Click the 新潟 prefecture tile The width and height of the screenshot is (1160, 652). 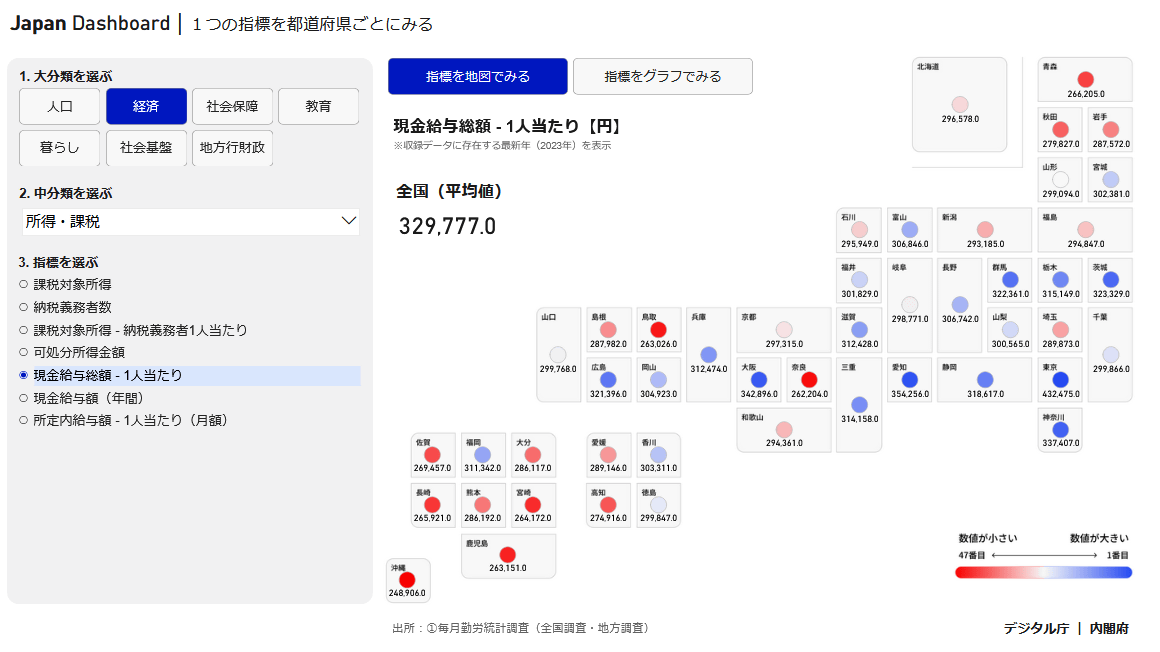(985, 230)
